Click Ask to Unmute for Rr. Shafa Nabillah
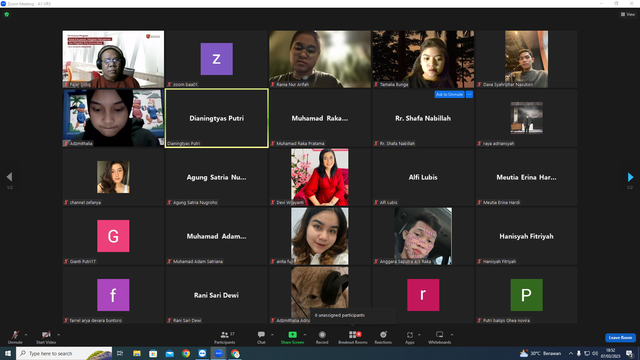 (449, 94)
